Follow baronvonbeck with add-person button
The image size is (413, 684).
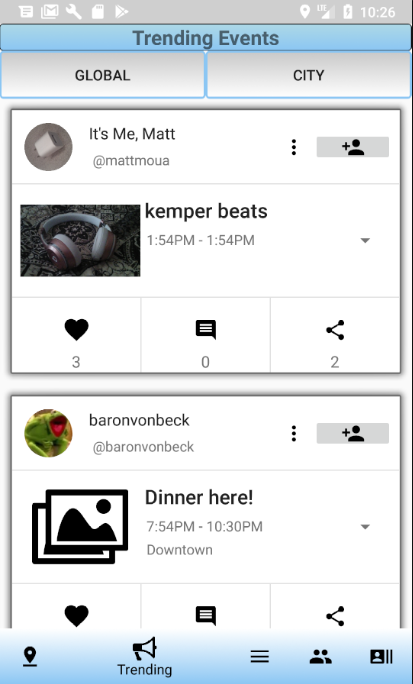point(352,433)
